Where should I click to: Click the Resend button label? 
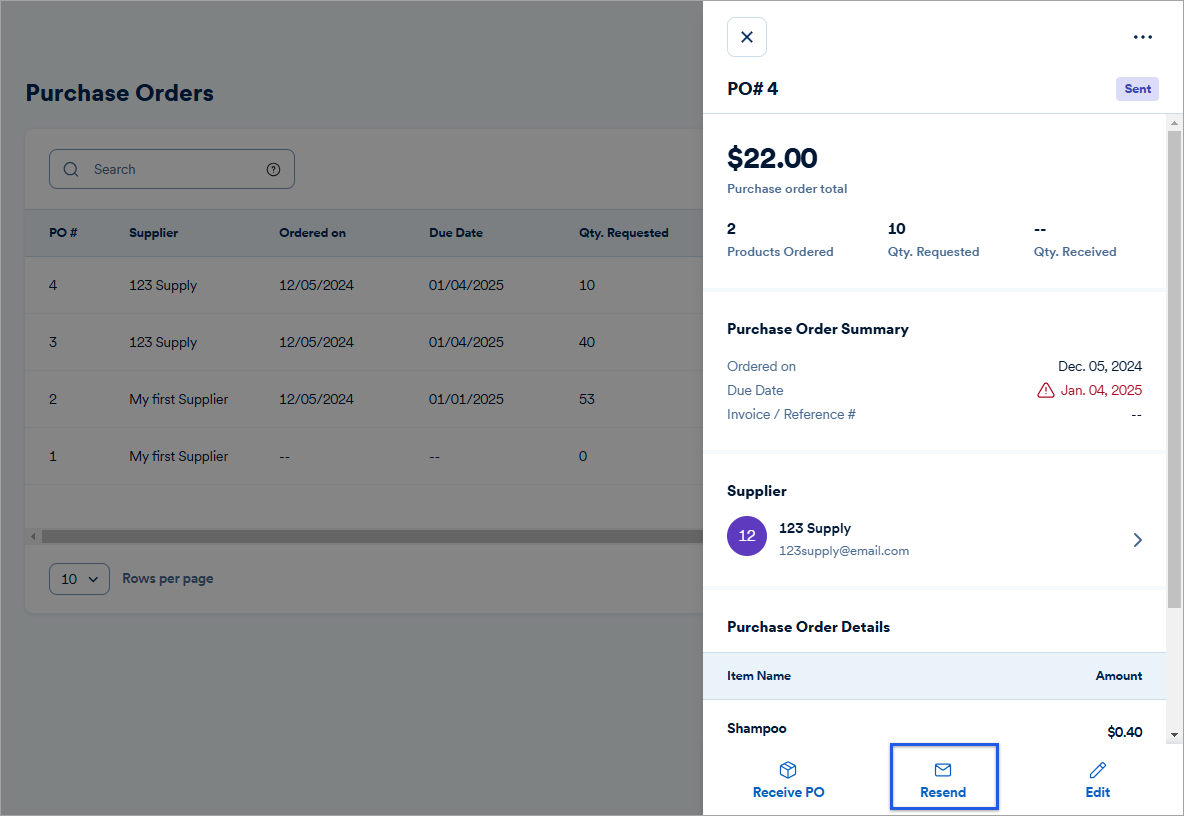point(943,793)
